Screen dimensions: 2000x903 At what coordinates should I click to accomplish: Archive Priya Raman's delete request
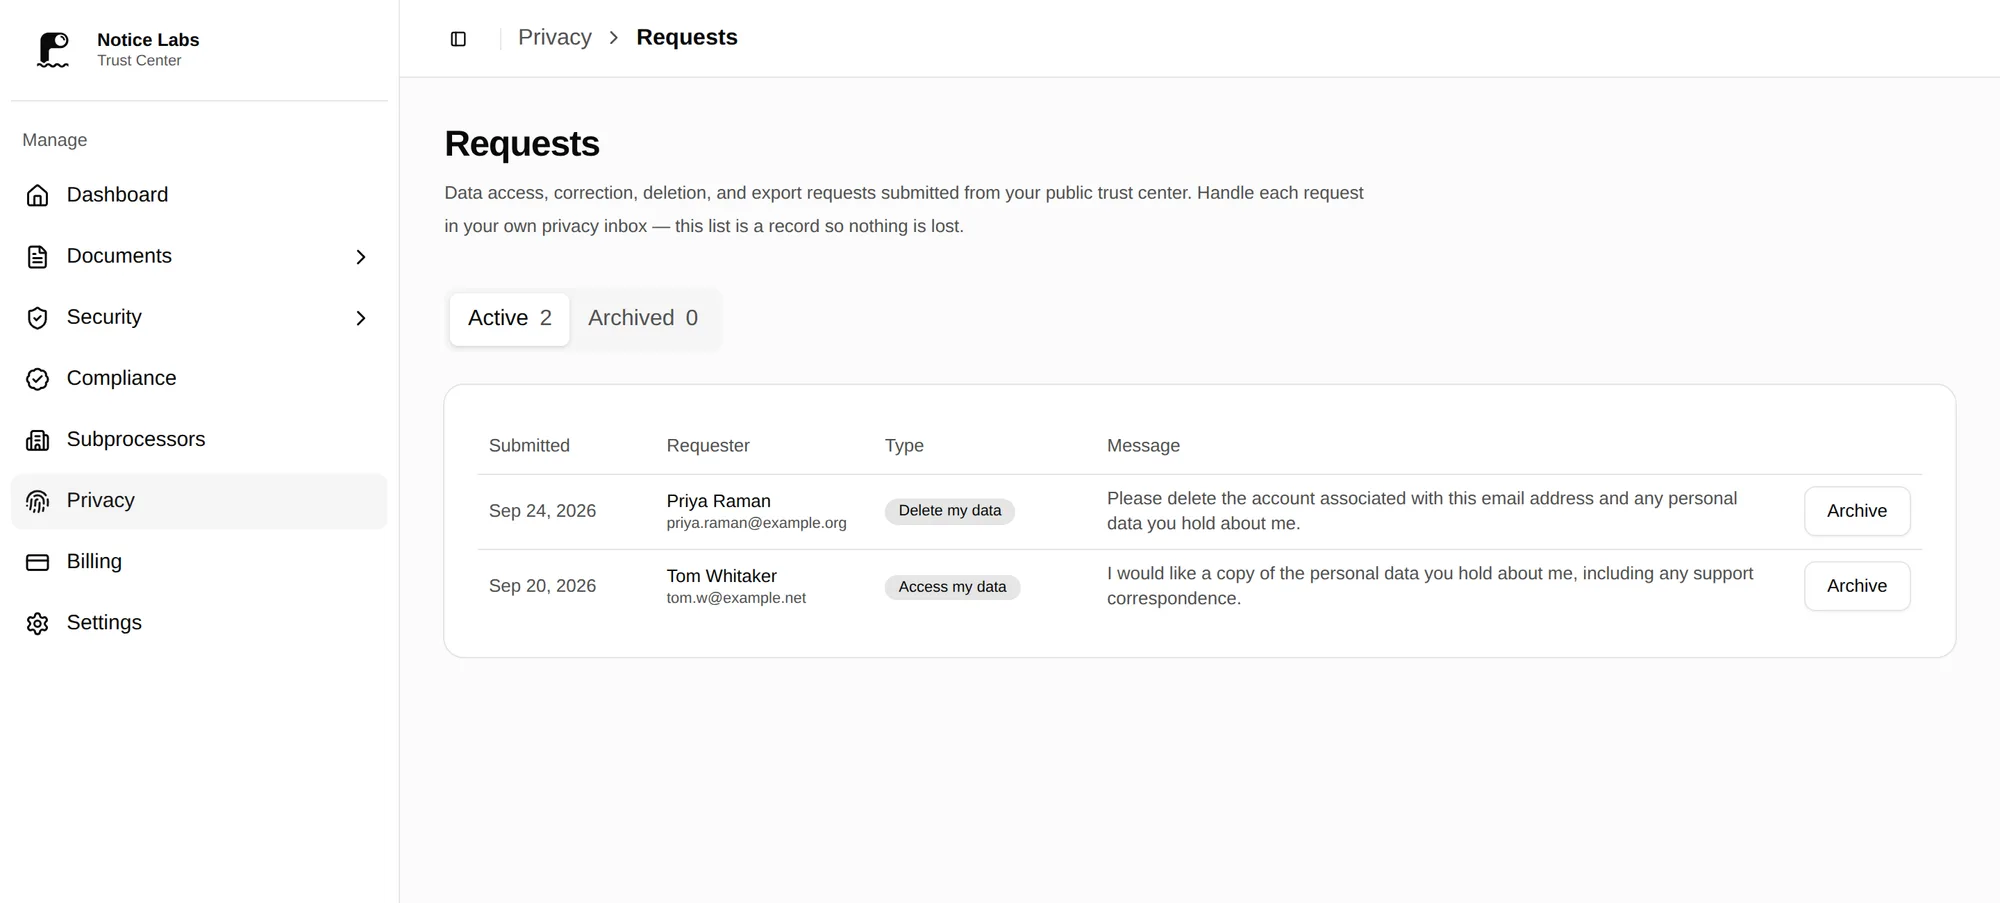click(1857, 511)
